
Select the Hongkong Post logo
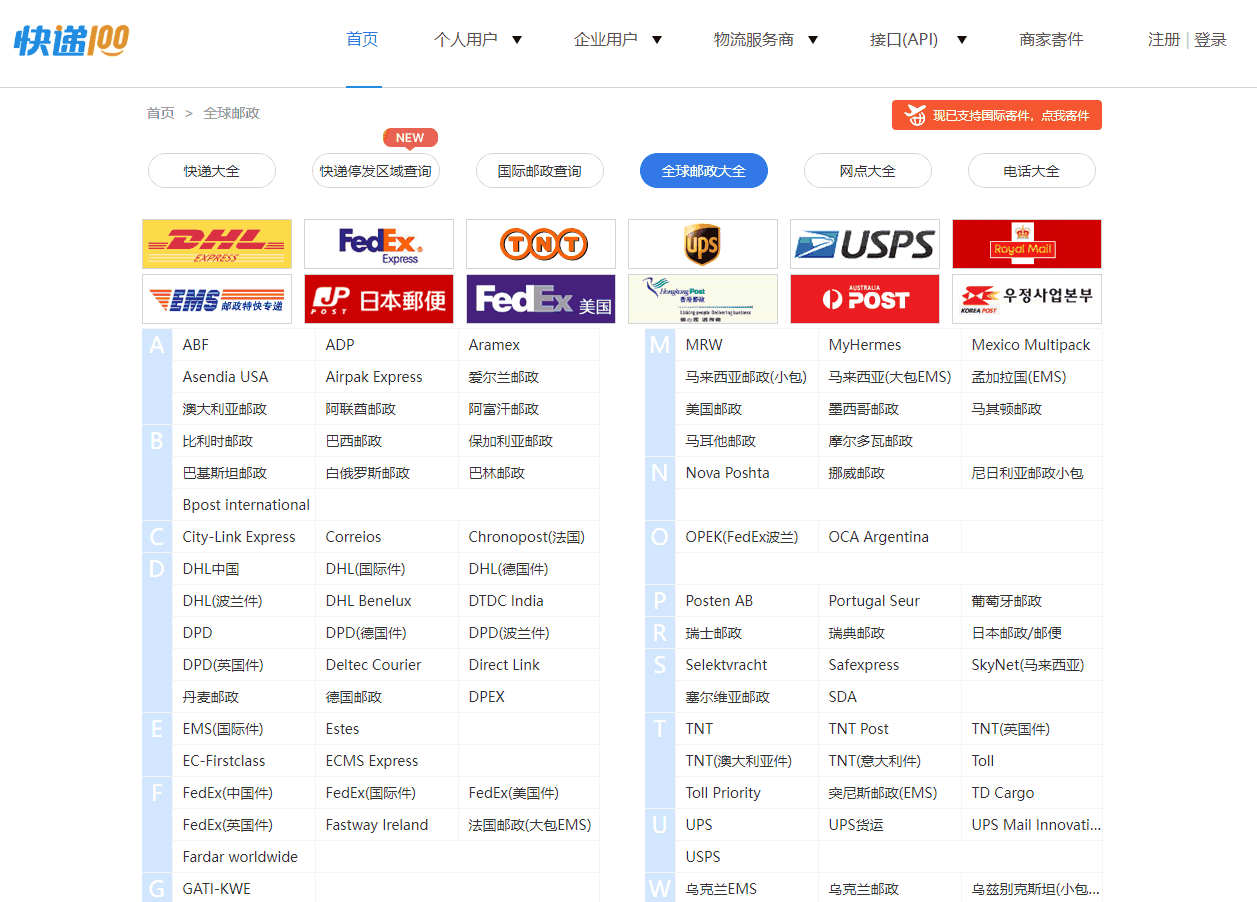click(702, 298)
